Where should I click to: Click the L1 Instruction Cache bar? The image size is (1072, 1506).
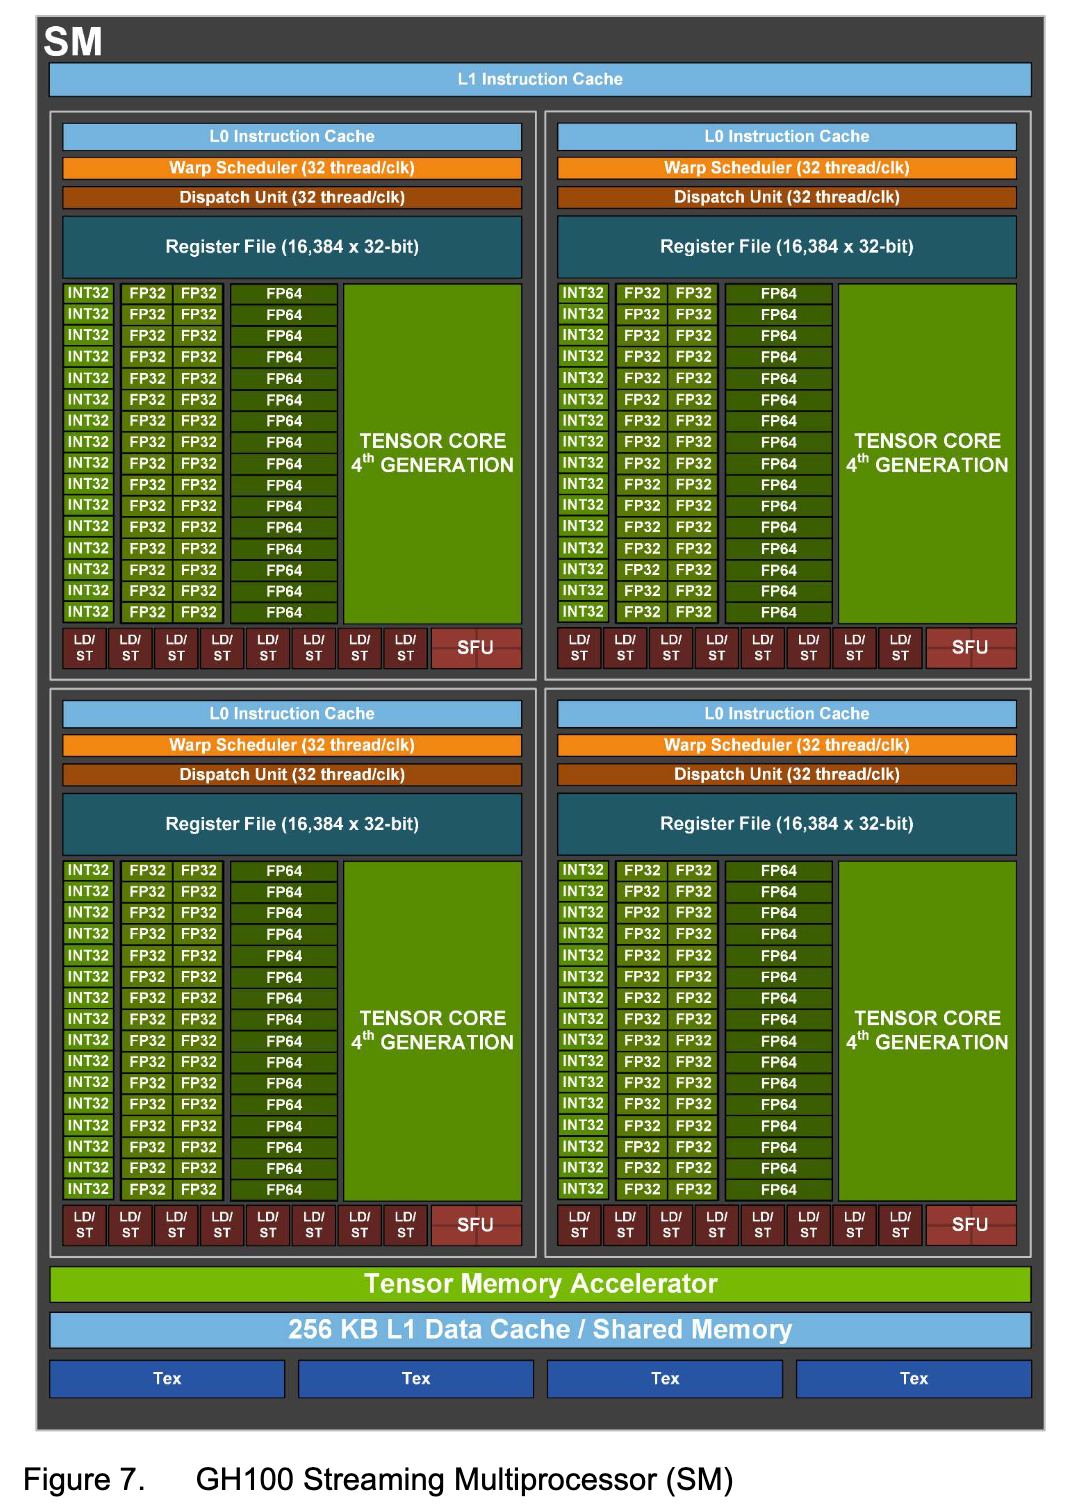540,79
